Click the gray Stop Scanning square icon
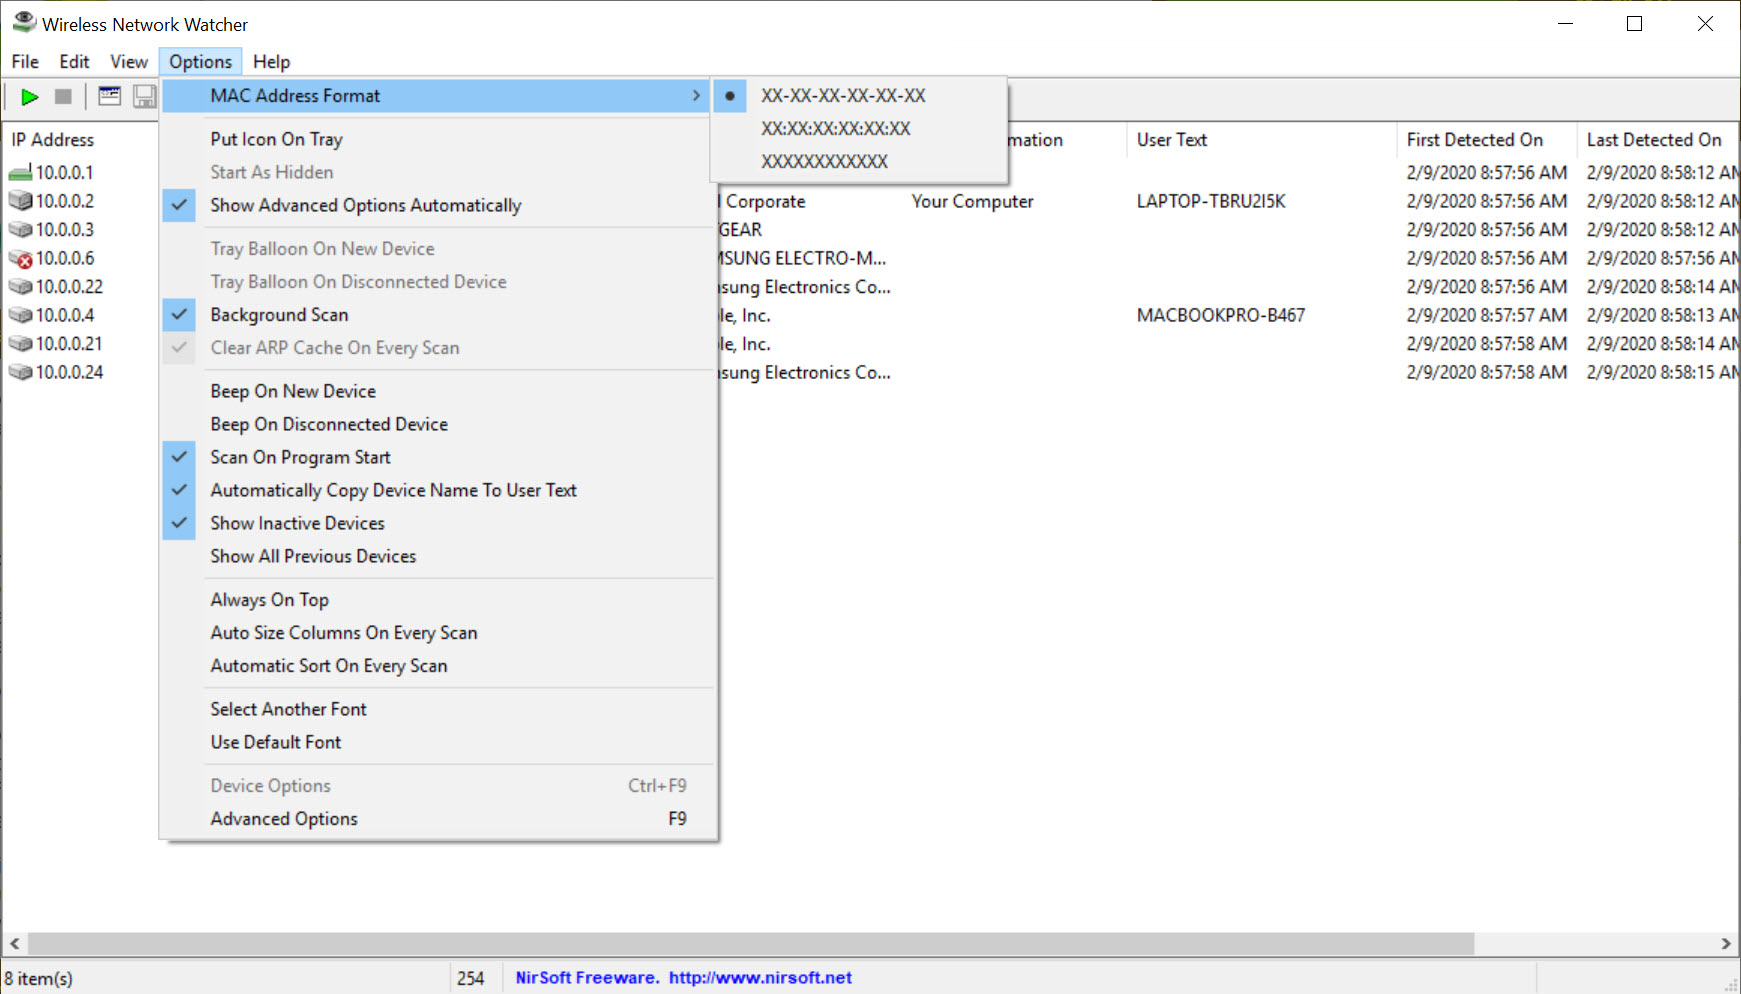The width and height of the screenshot is (1741, 994). click(63, 97)
